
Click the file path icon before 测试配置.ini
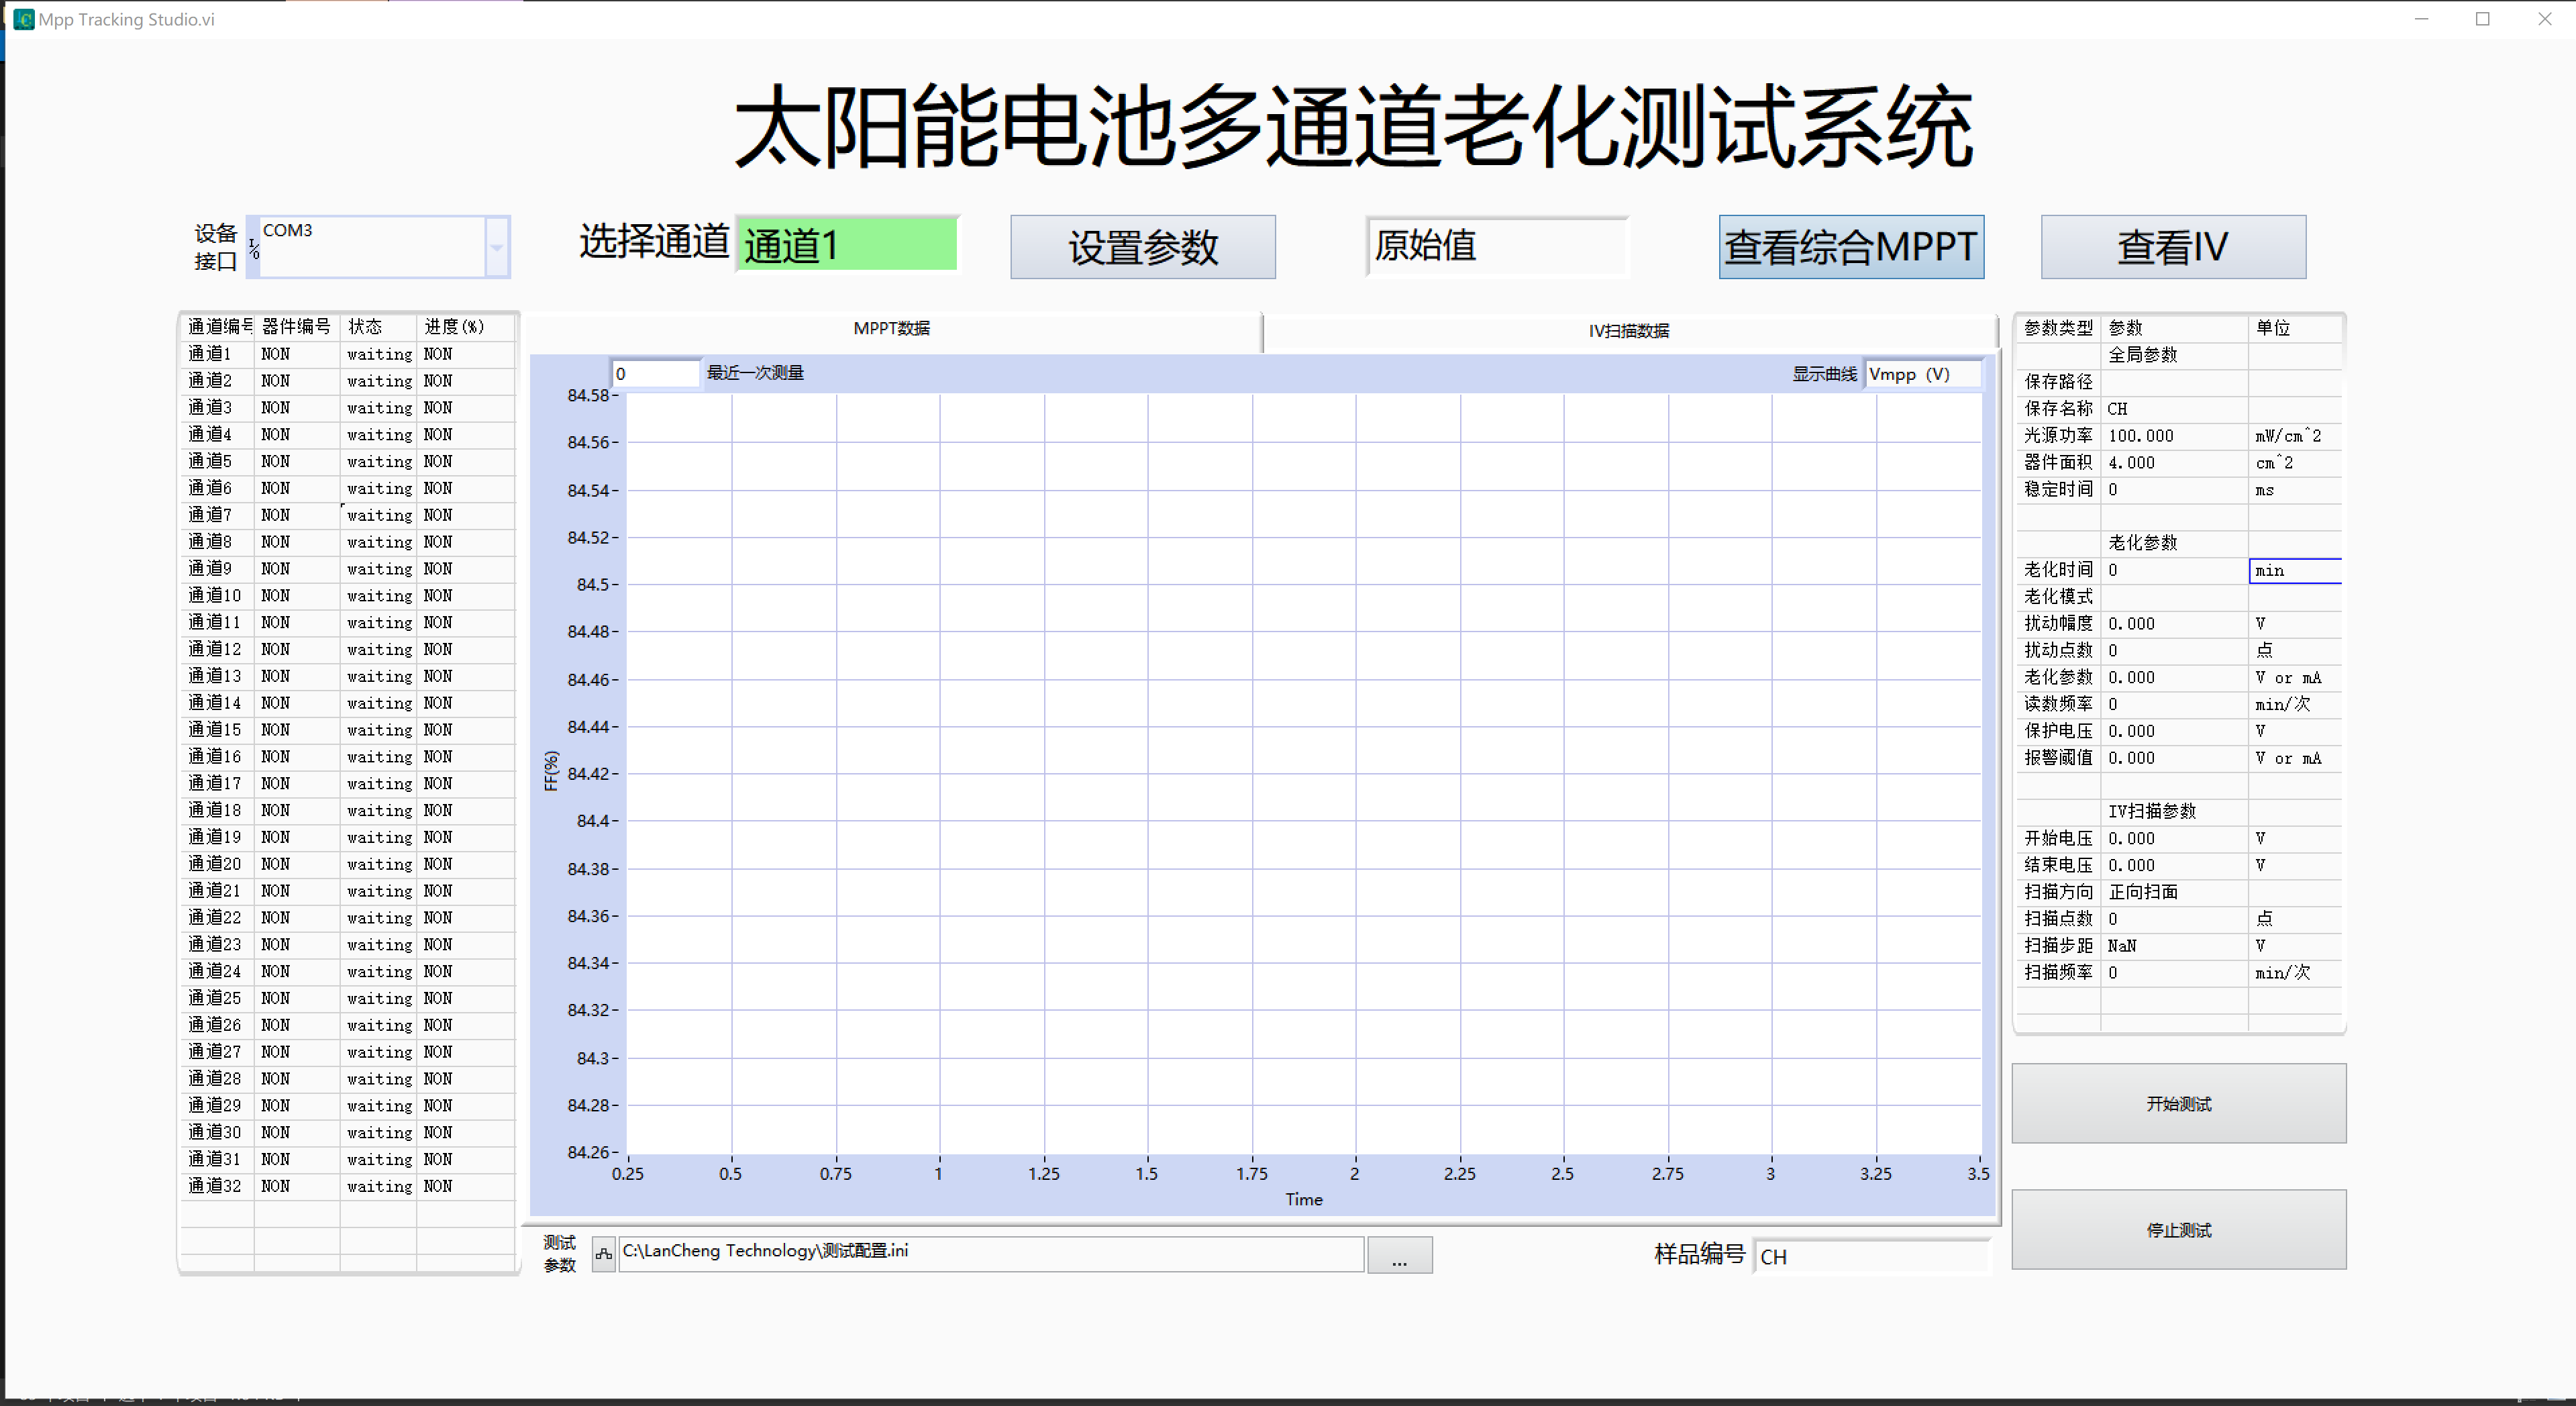603,1254
